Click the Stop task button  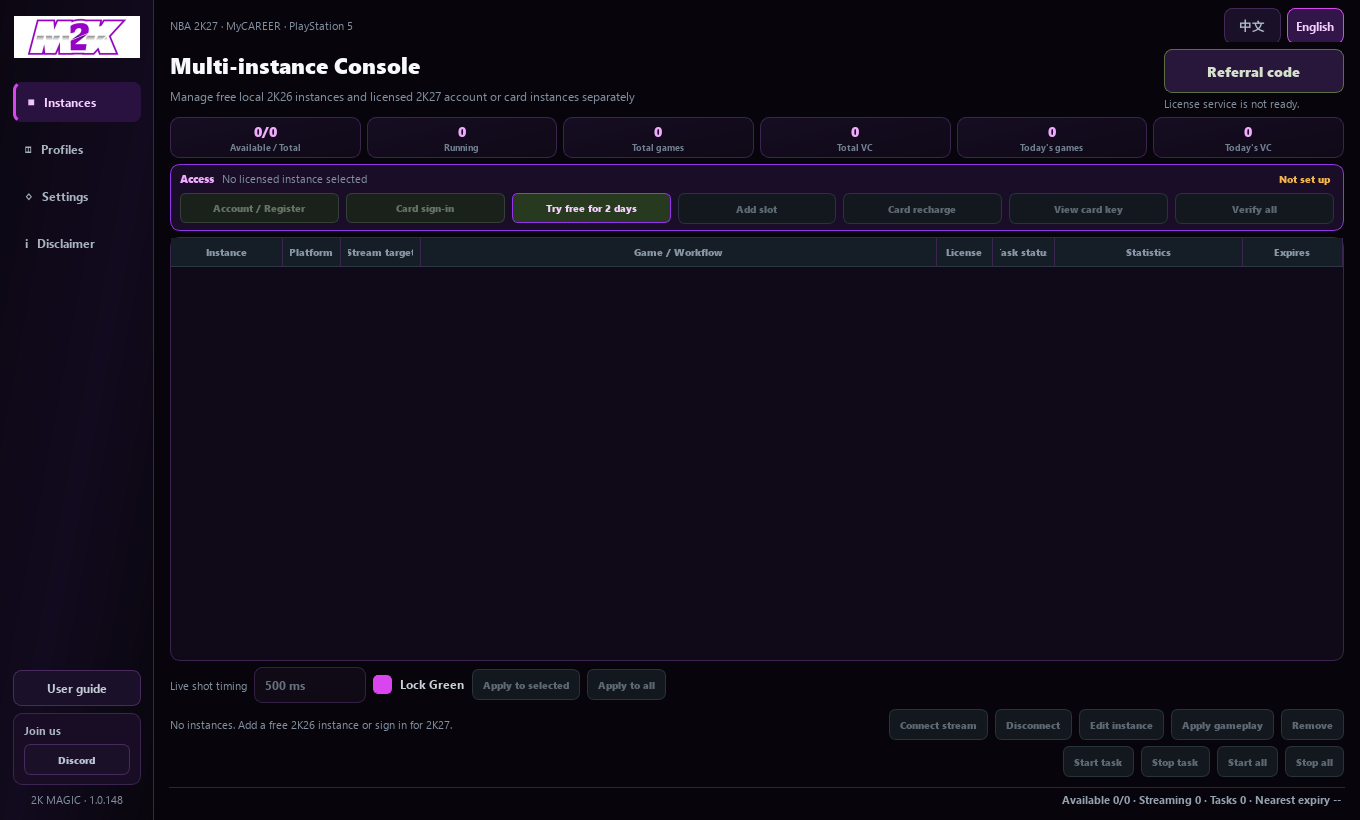pyautogui.click(x=1175, y=762)
